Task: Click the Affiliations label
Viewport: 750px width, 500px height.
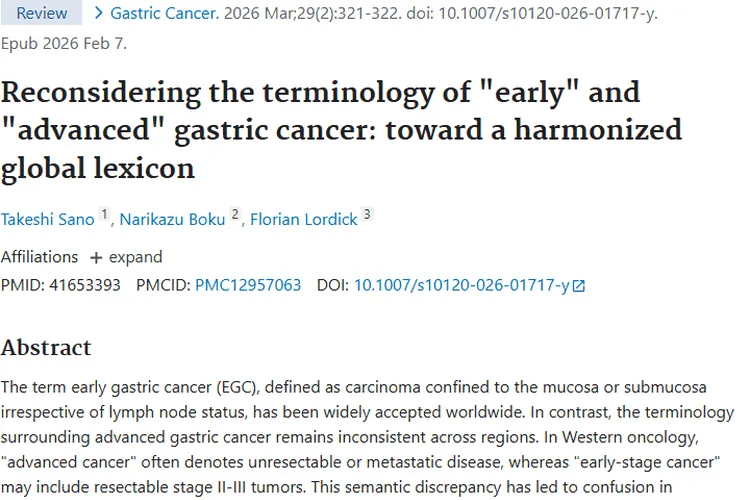Action: pos(39,257)
